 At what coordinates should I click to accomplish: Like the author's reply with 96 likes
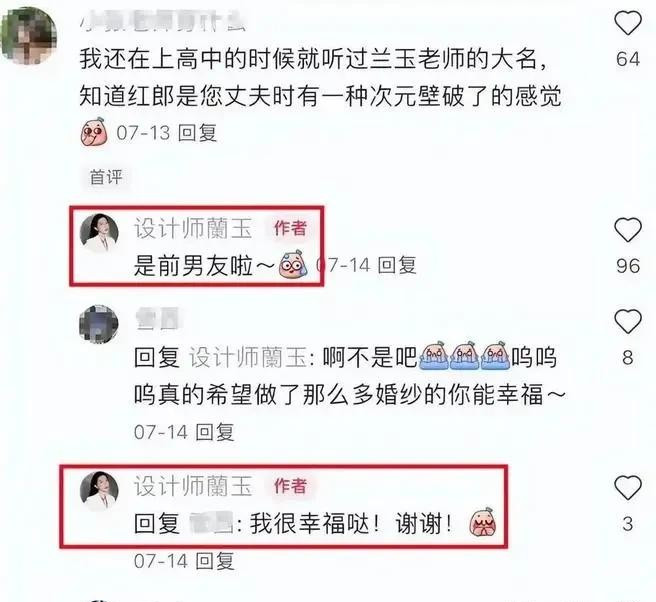pyautogui.click(x=628, y=230)
